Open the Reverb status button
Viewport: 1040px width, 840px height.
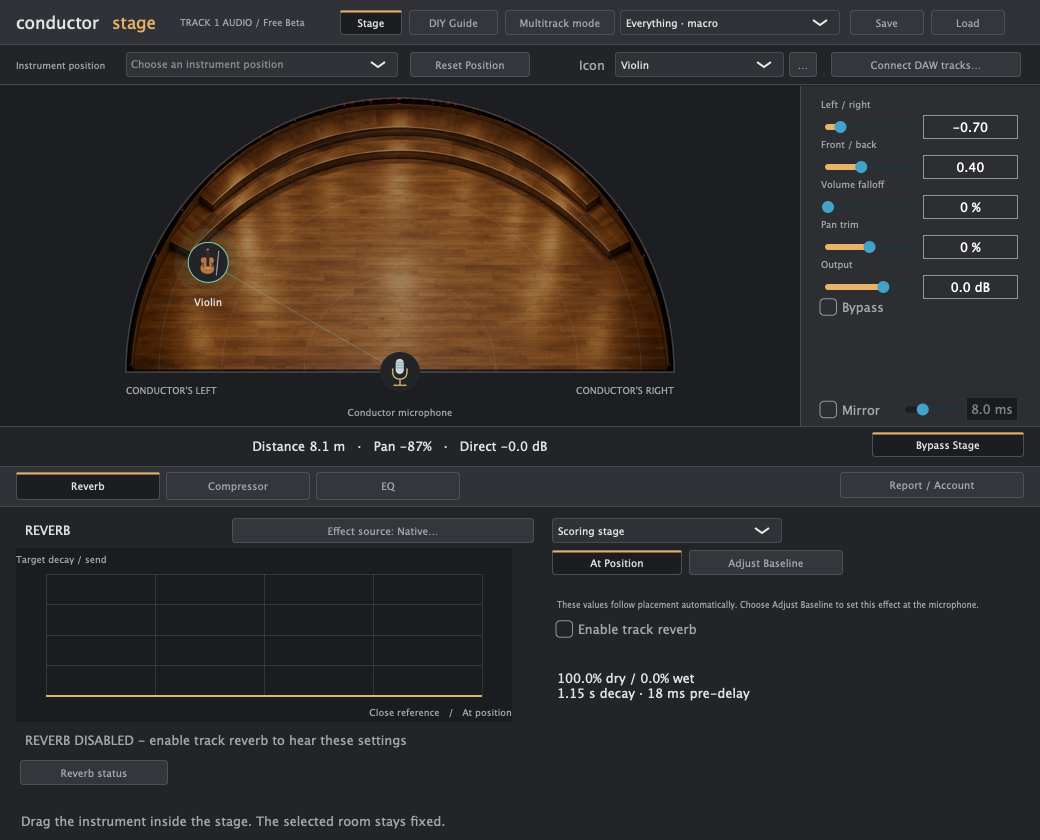click(94, 773)
